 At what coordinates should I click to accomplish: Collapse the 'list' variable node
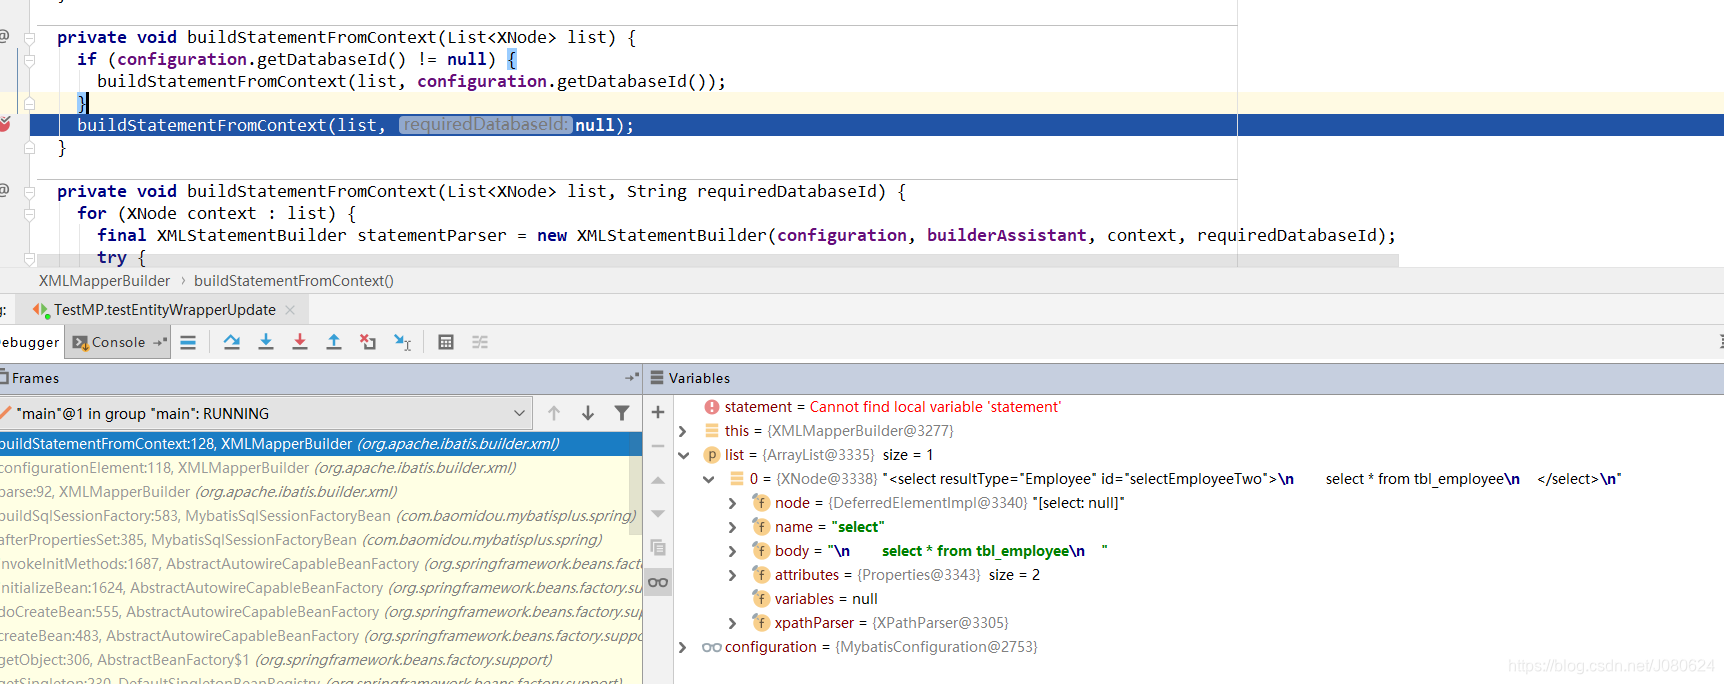click(x=683, y=455)
